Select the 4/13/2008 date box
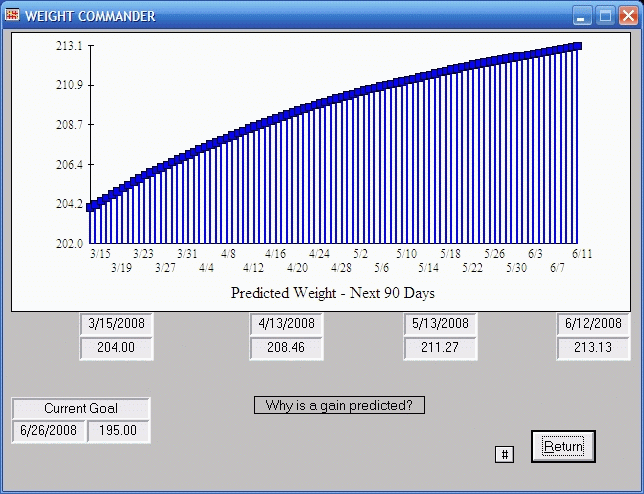644x494 pixels. [x=286, y=324]
